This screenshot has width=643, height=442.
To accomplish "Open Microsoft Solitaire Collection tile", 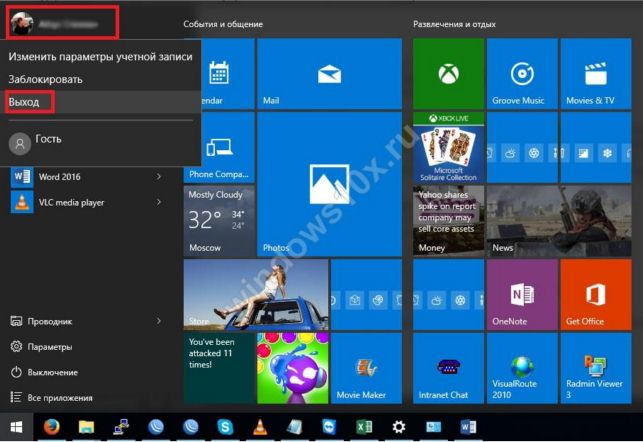I will coord(448,147).
